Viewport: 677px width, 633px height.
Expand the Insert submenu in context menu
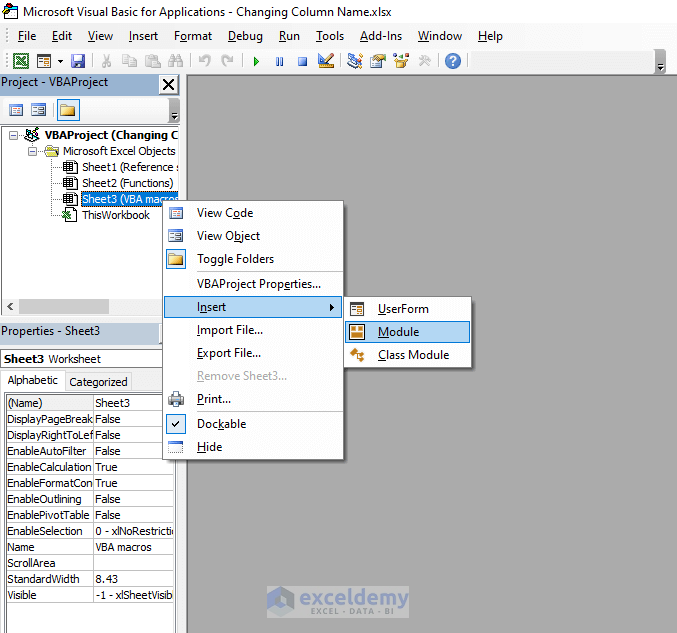tap(253, 307)
